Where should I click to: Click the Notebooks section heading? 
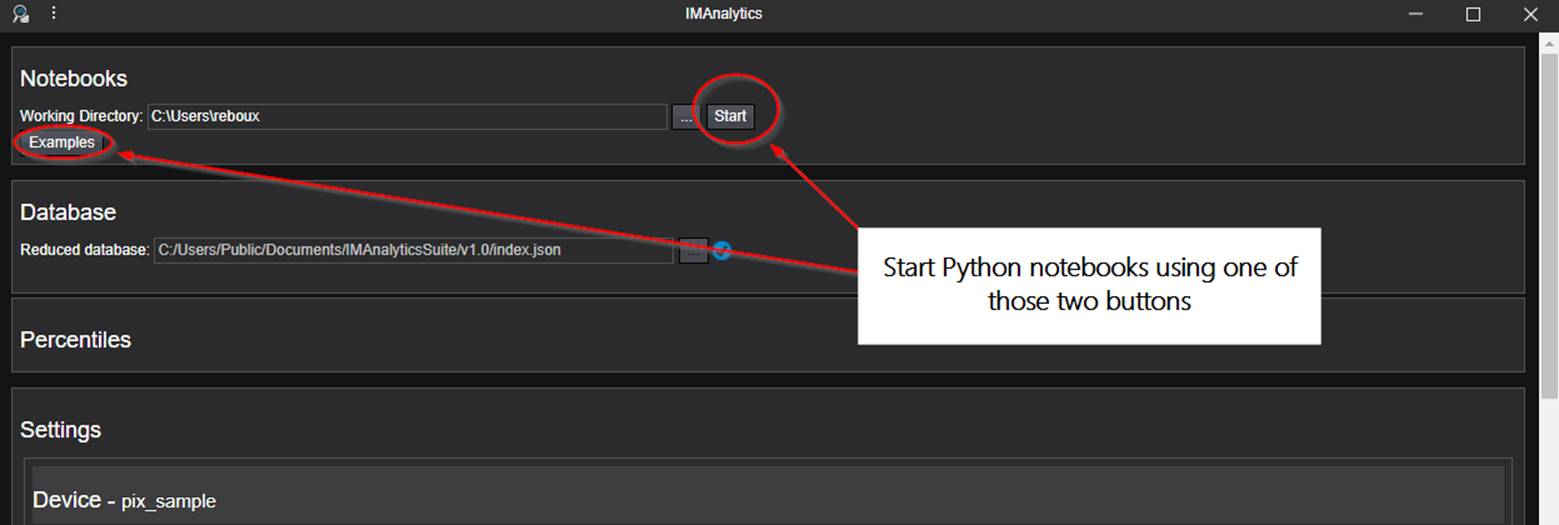tap(74, 79)
